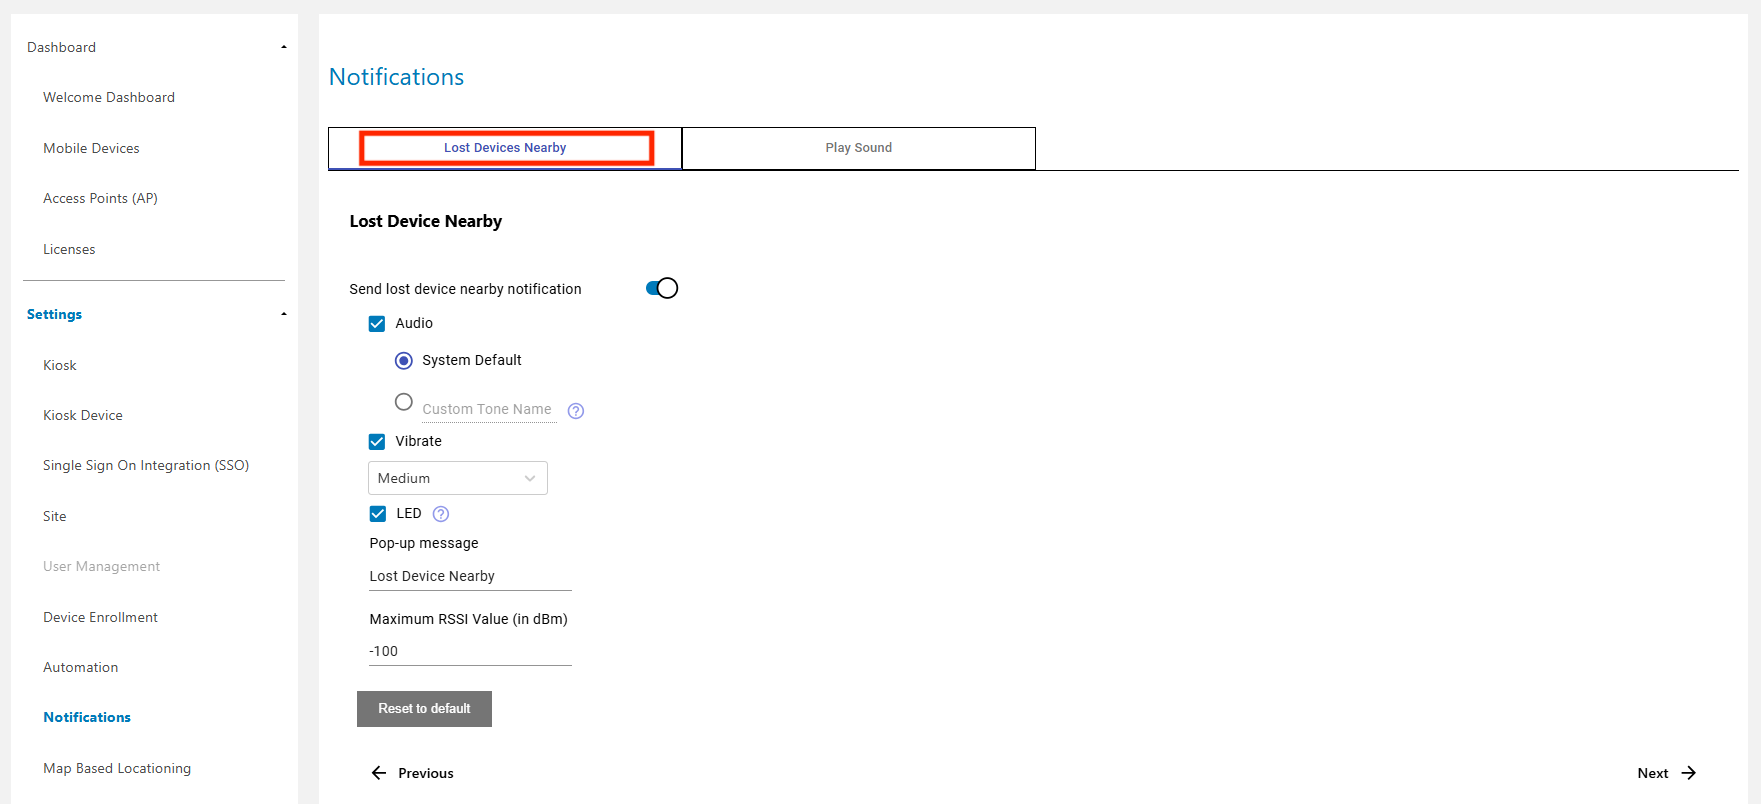Uncheck the Audio checkbox
Screen dimensions: 1761x804
pos(377,324)
